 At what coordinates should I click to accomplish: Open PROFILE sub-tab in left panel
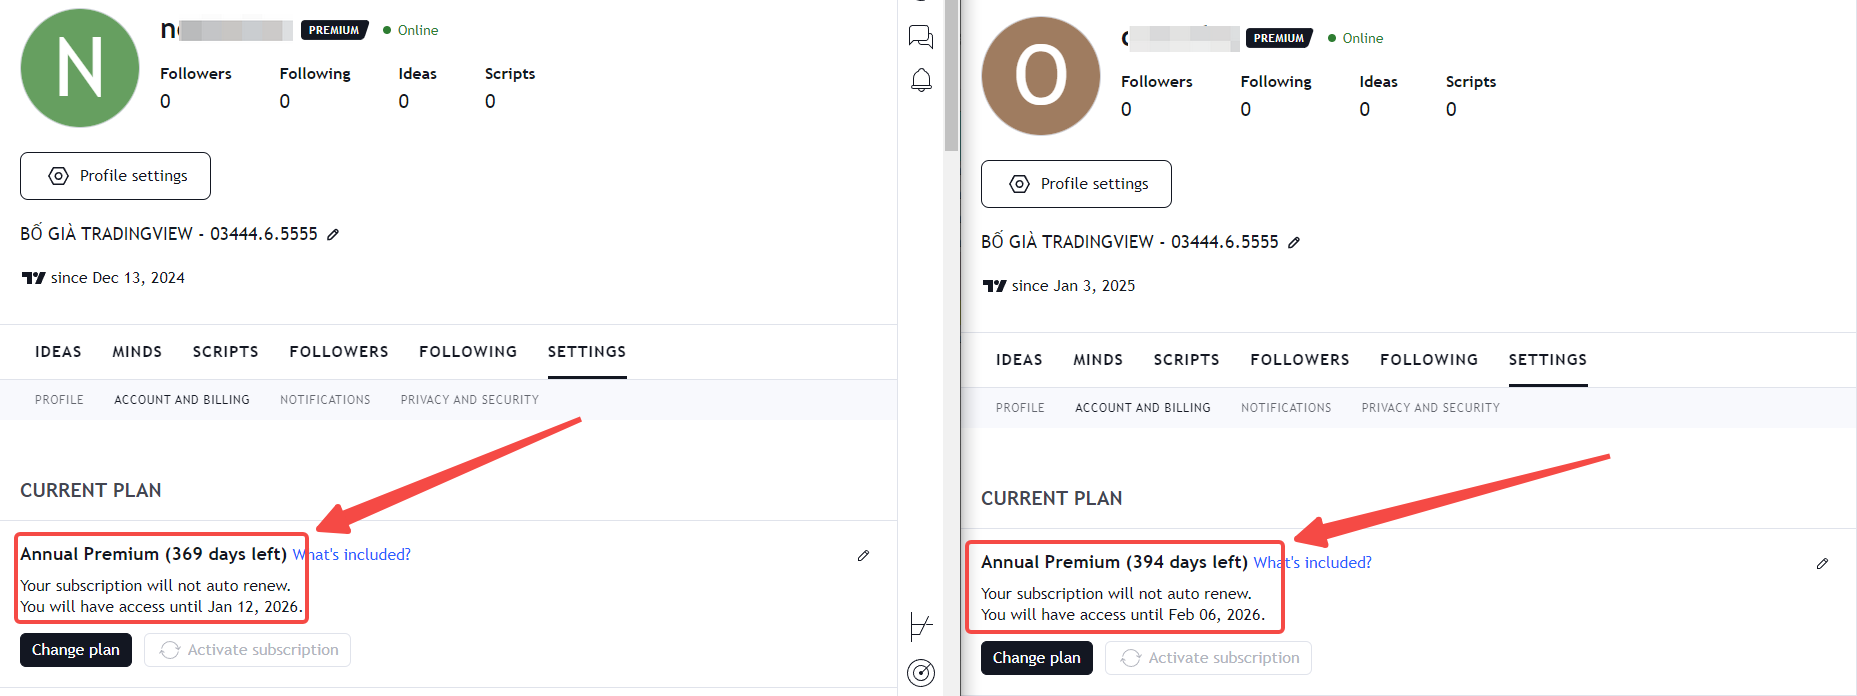(59, 400)
